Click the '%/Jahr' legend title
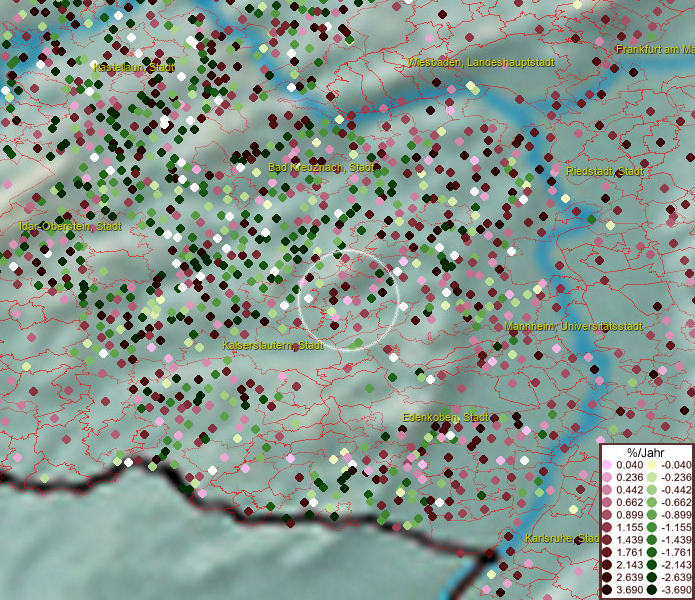Image resolution: width=695 pixels, height=600 pixels. click(x=646, y=452)
